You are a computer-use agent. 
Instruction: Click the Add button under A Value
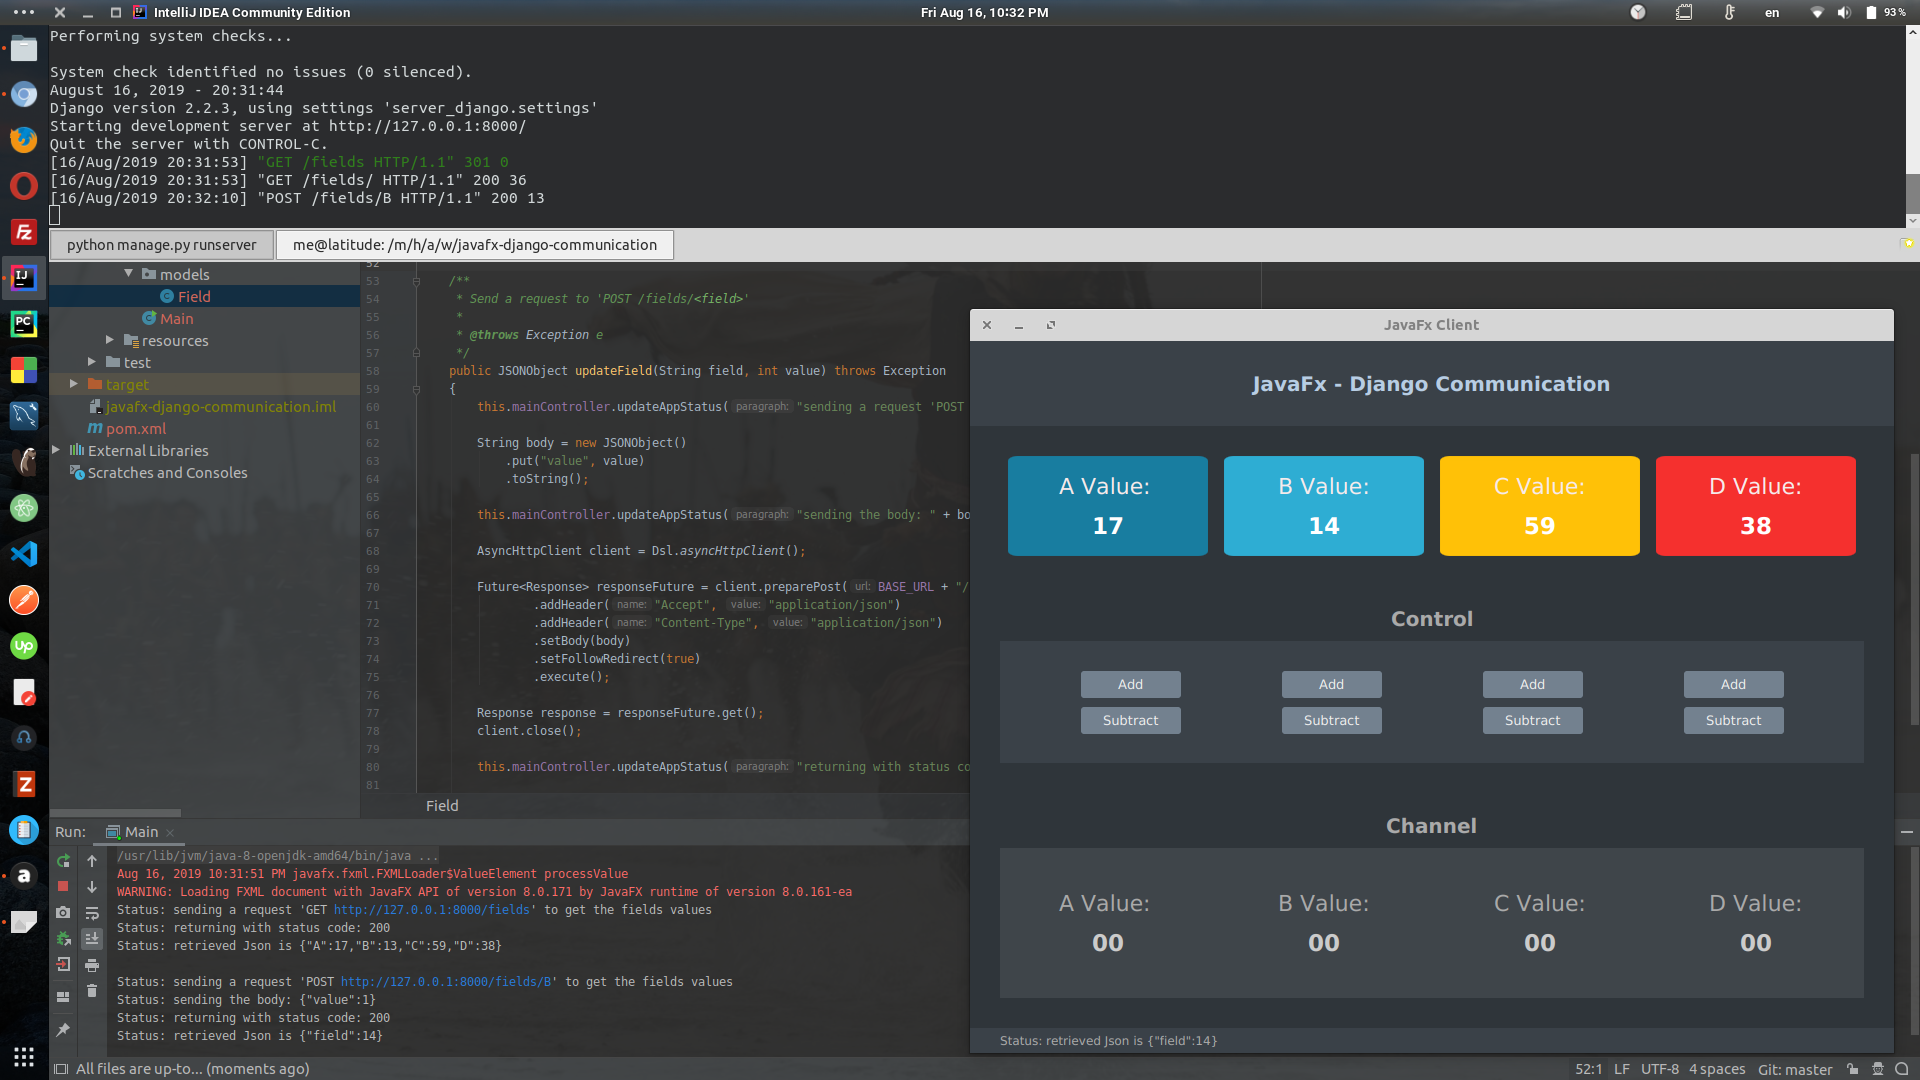1130,684
